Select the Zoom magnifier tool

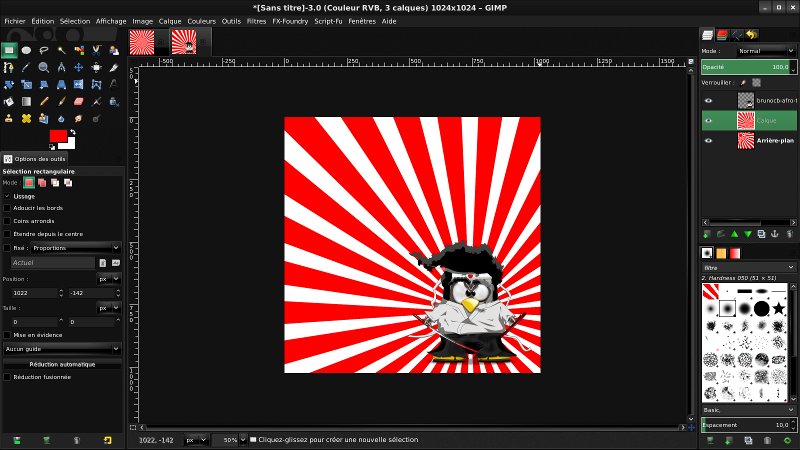(44, 67)
